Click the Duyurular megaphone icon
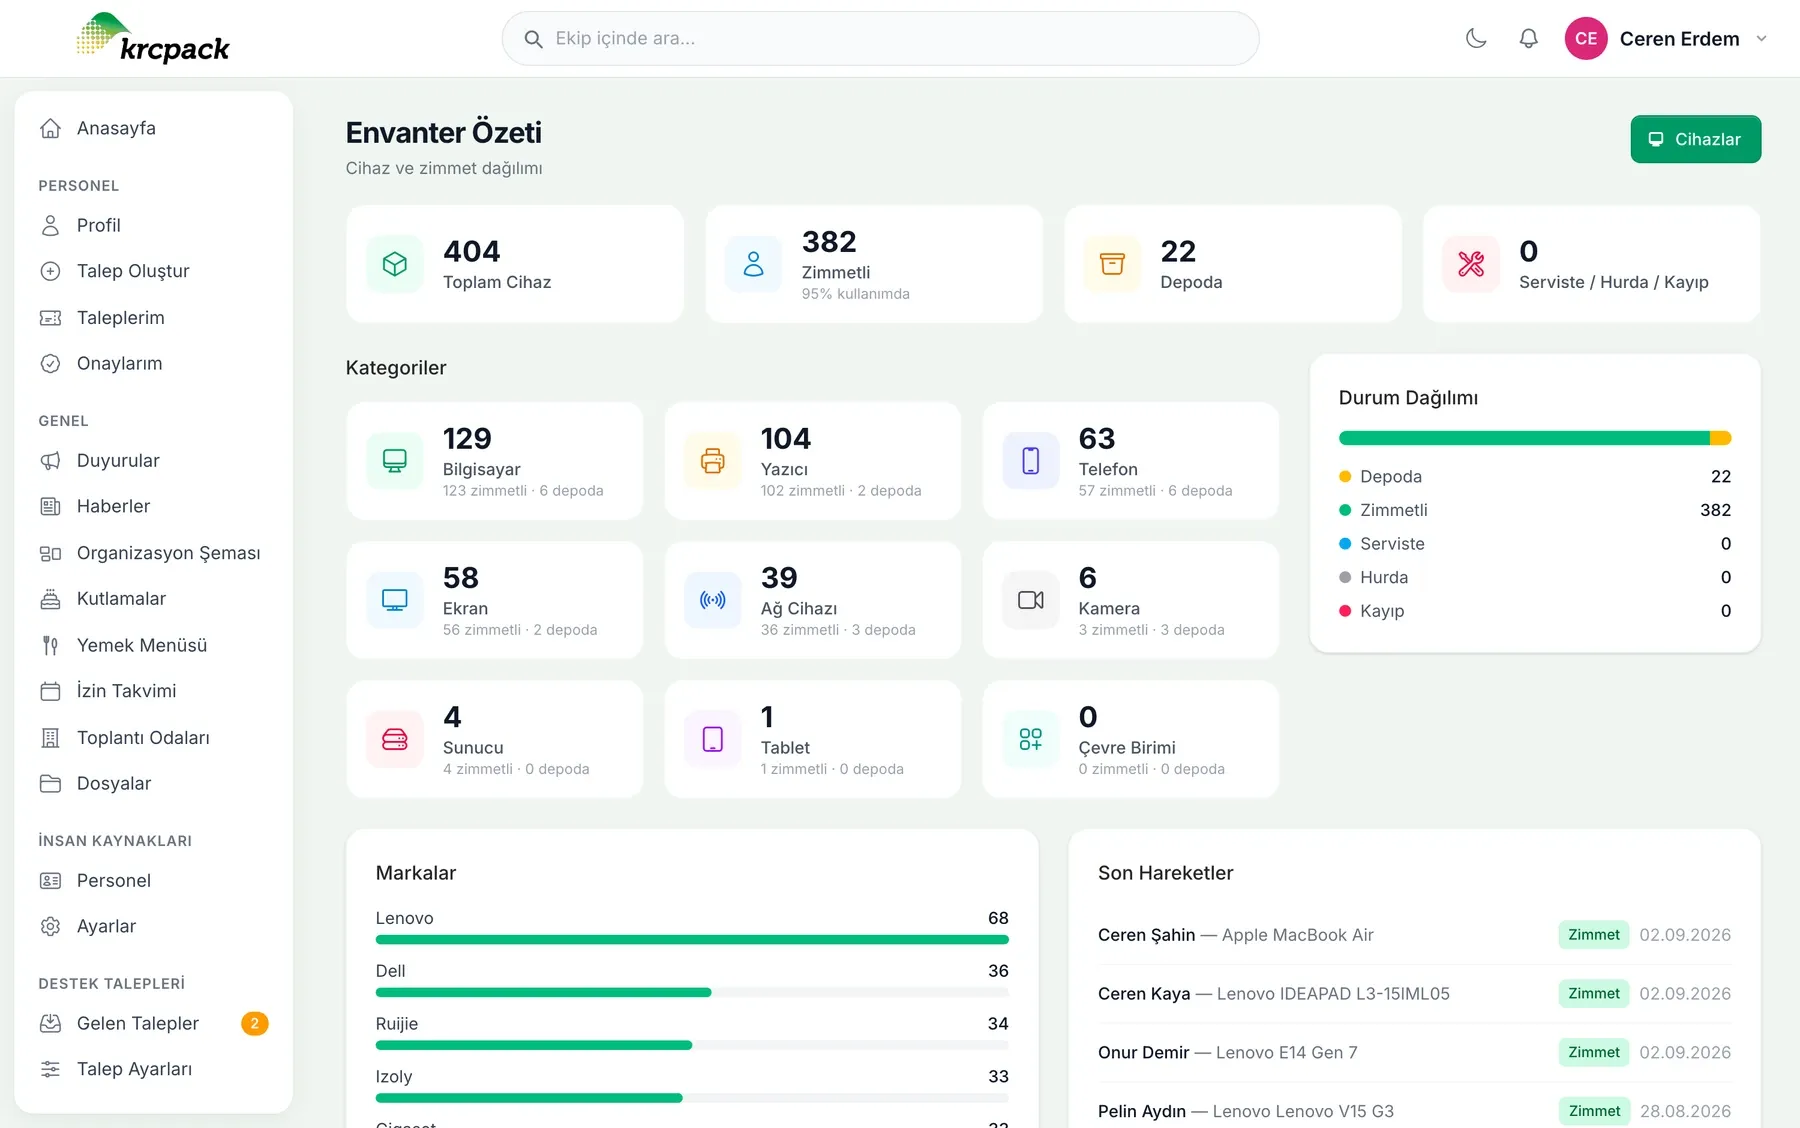 (50, 461)
